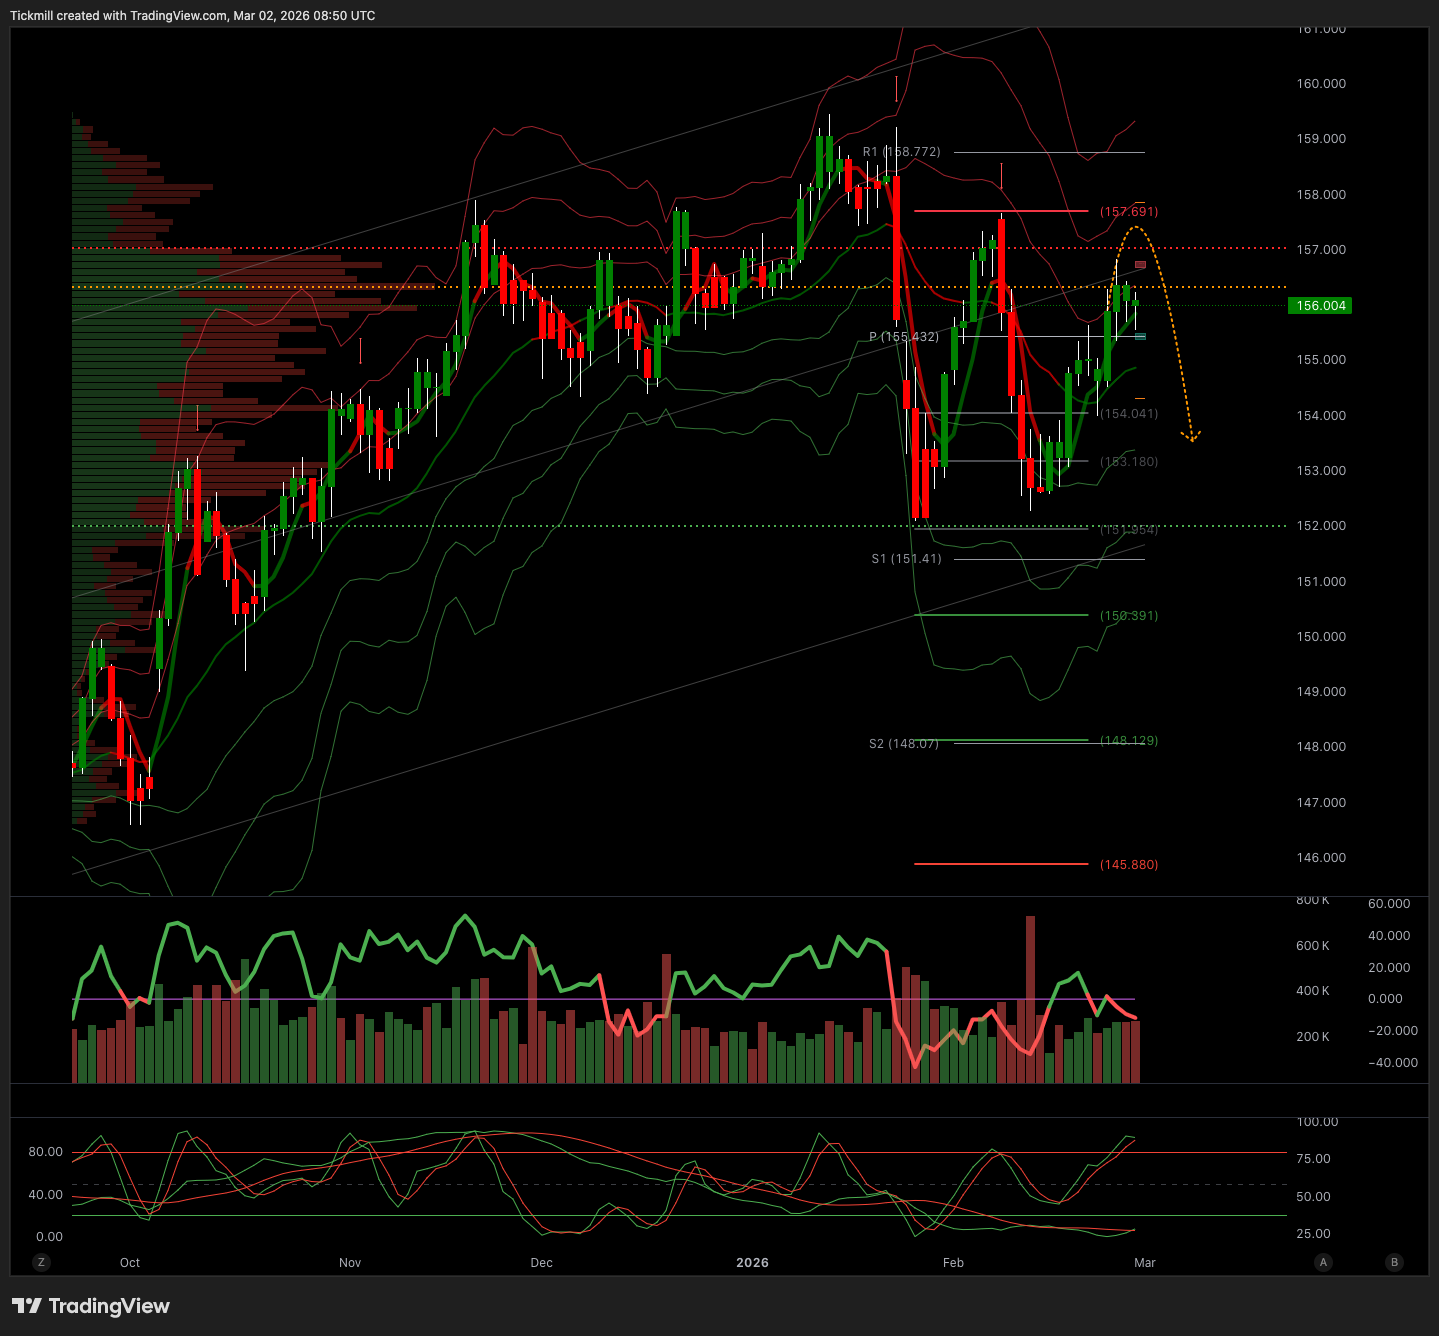Select the S2 (148.07) pivot label

click(x=904, y=744)
